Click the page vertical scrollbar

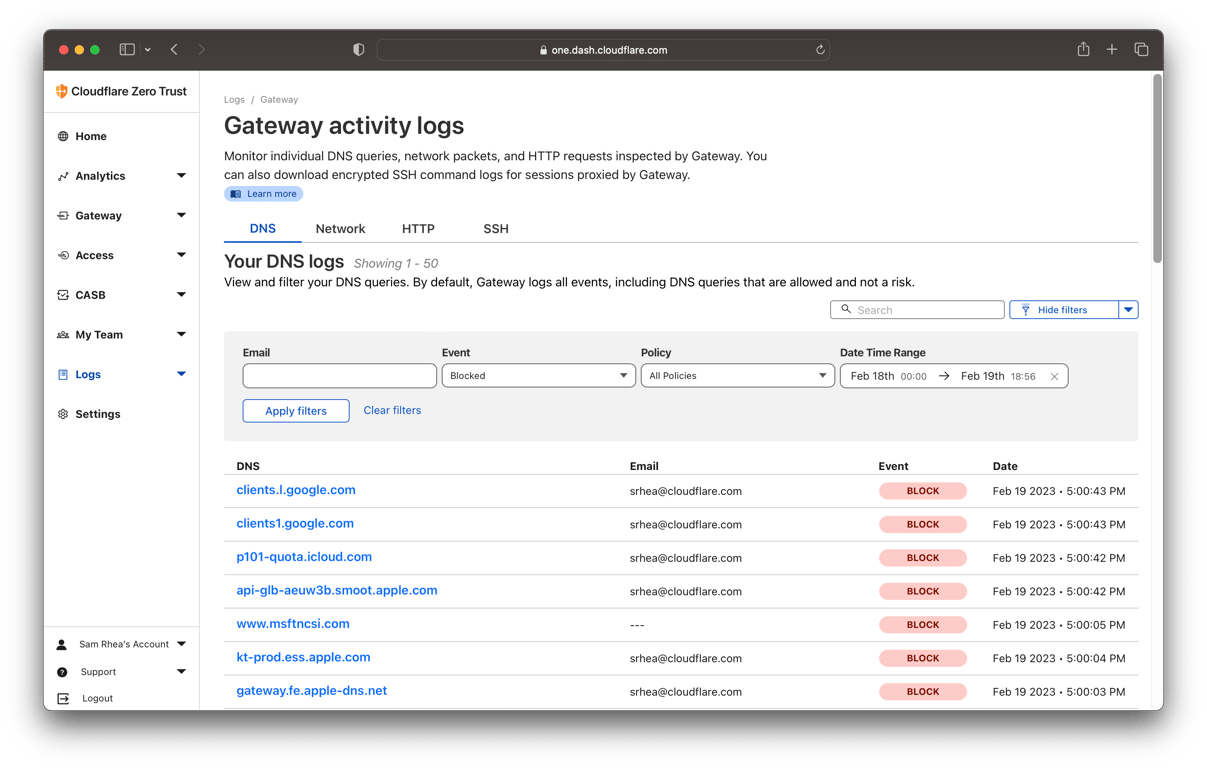point(1157,170)
